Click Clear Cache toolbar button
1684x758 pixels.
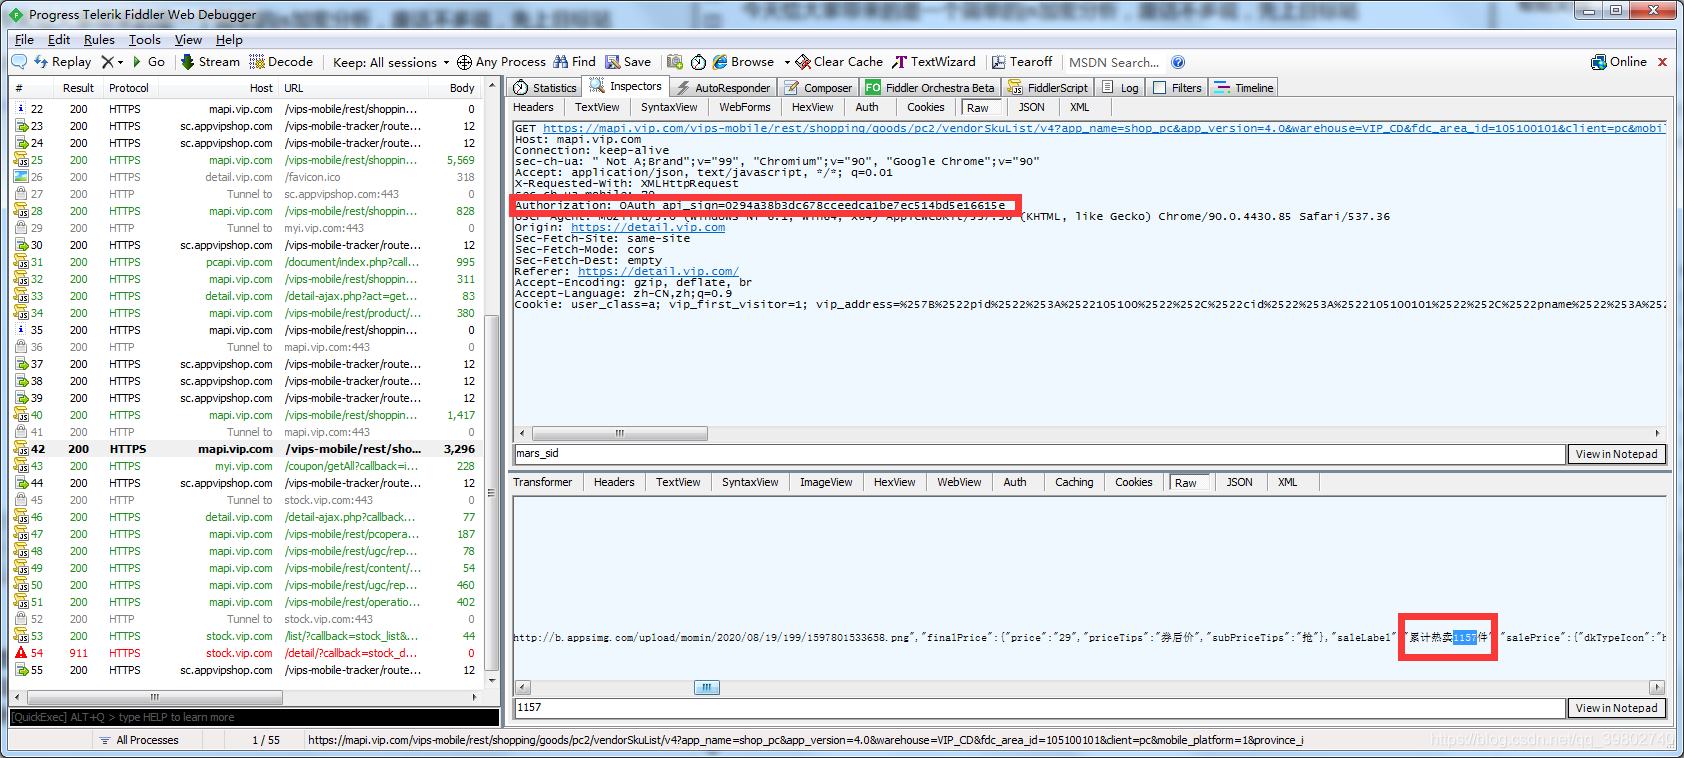pos(839,62)
